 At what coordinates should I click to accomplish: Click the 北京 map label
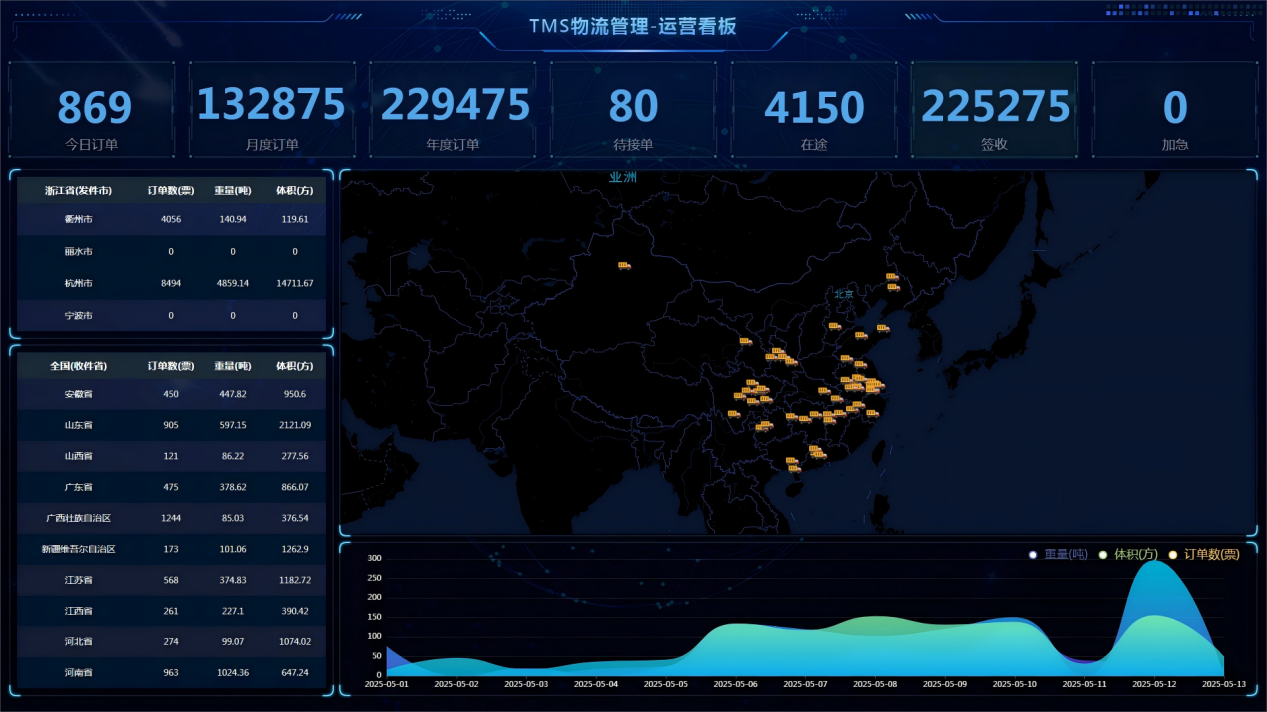(844, 294)
